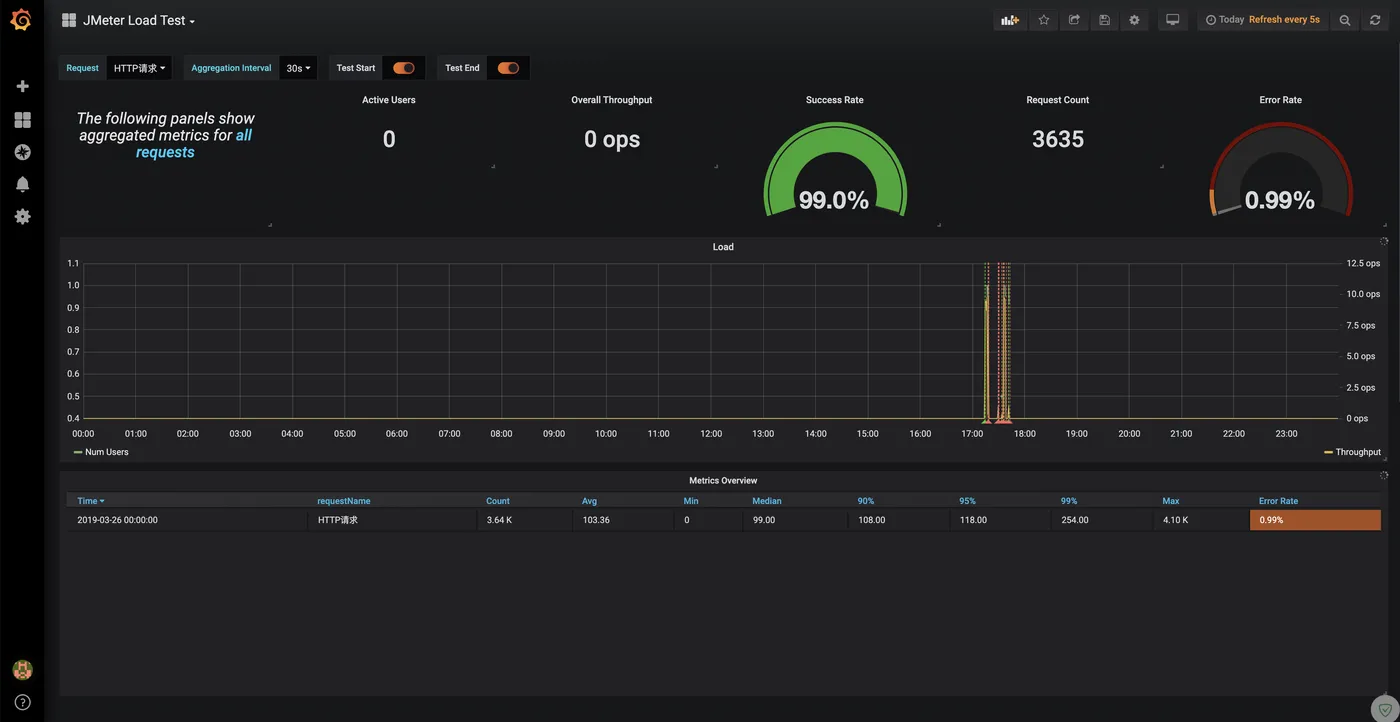Click the 95% column header
Image resolution: width=1400 pixels, height=722 pixels.
coord(967,501)
